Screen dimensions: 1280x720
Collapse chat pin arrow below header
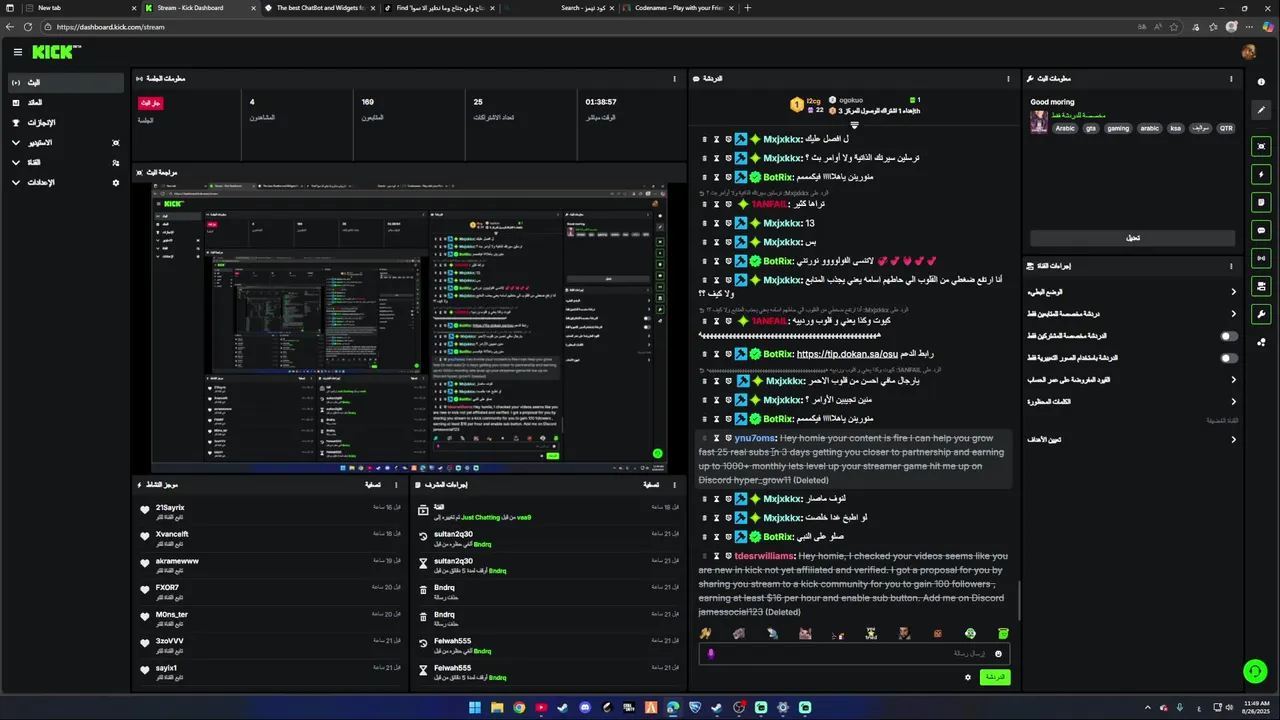854,125
